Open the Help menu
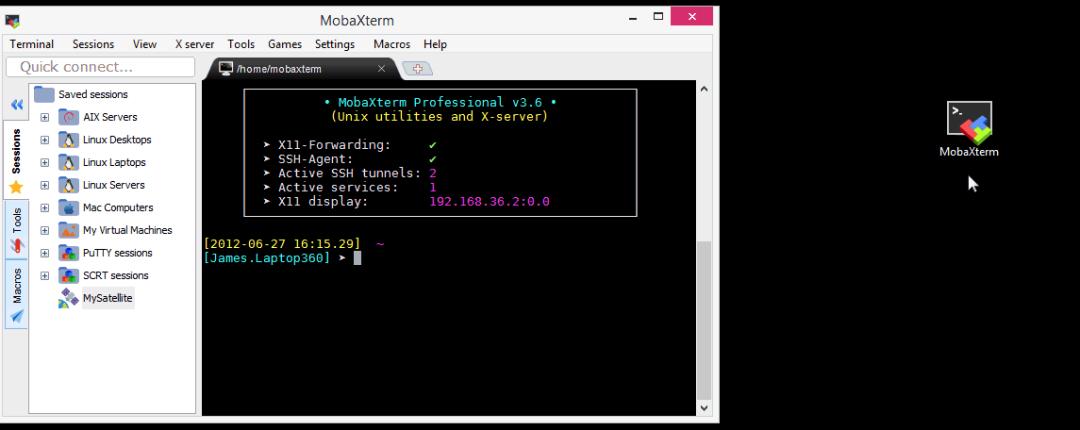The image size is (1080, 430). [x=435, y=44]
